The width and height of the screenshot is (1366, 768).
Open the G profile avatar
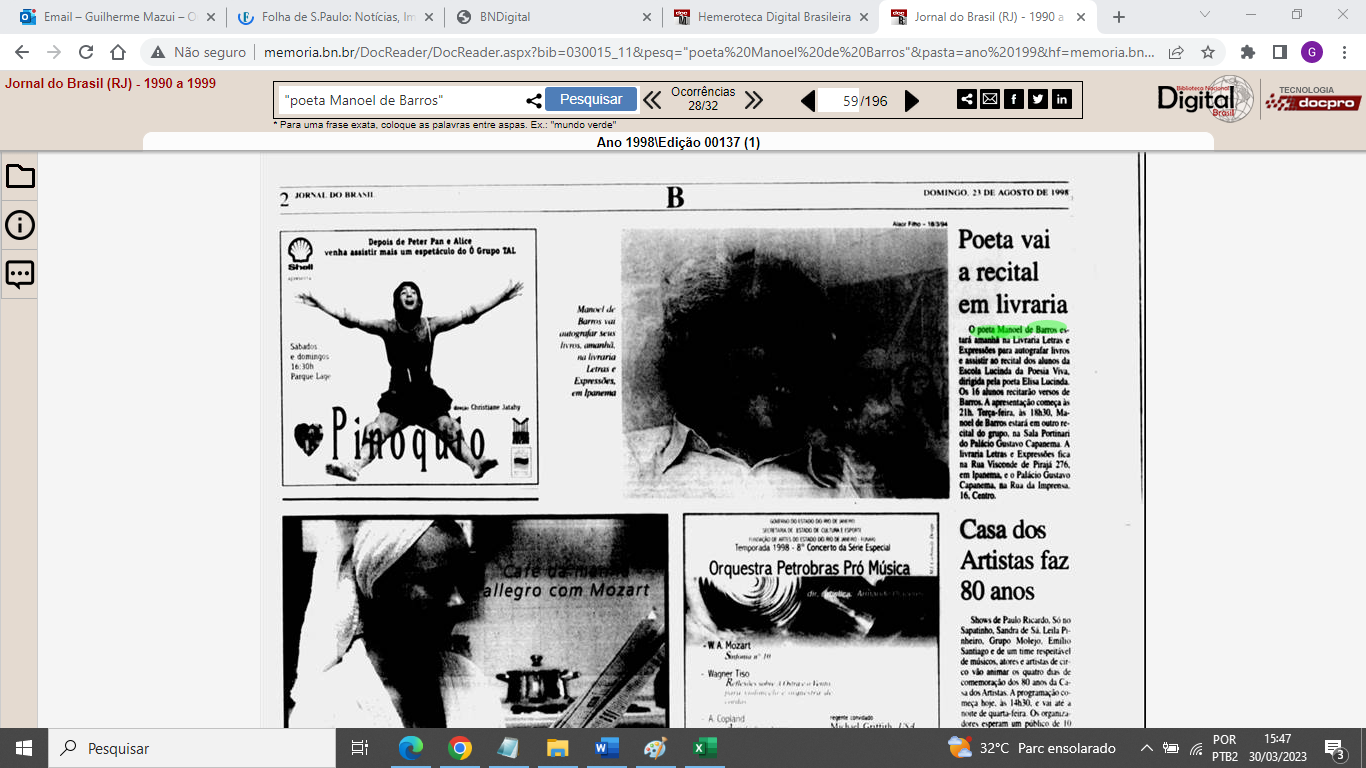tap(1312, 52)
